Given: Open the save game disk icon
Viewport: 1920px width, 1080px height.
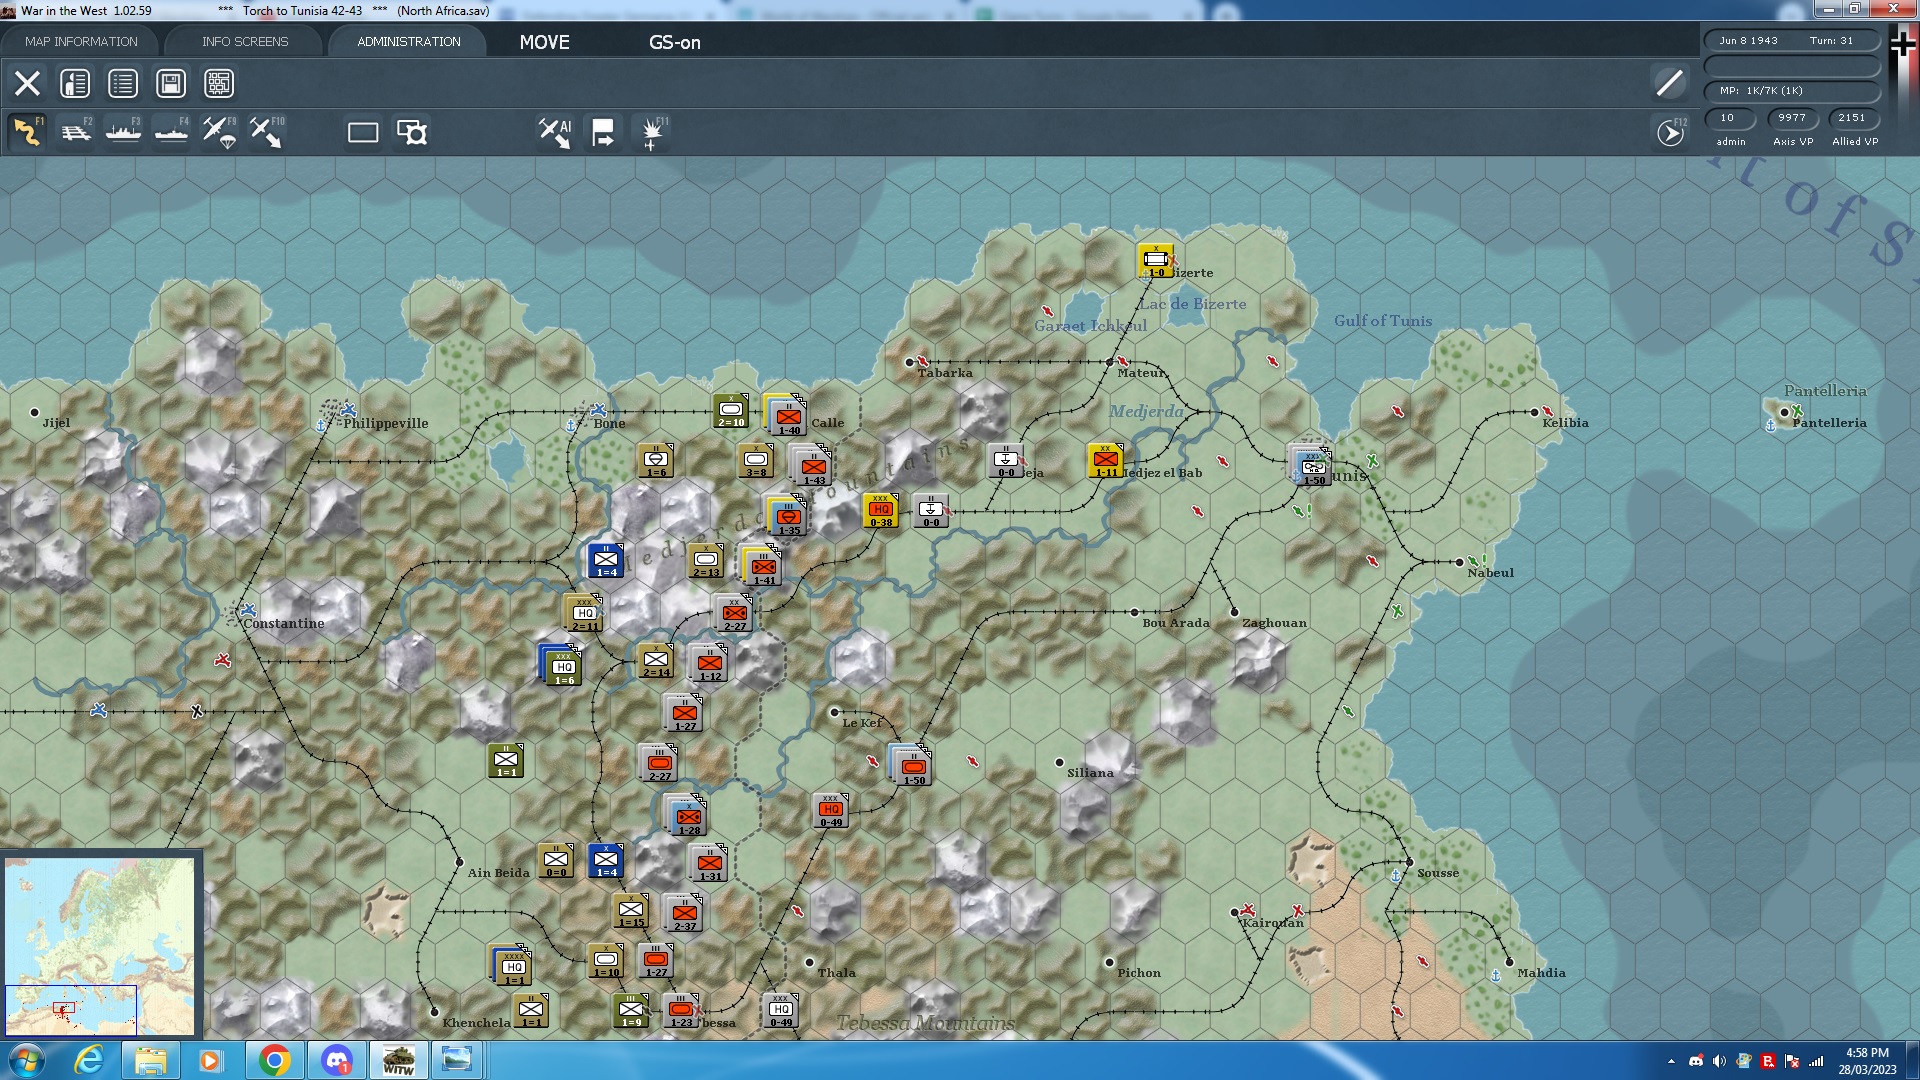Looking at the screenshot, I should 171,83.
